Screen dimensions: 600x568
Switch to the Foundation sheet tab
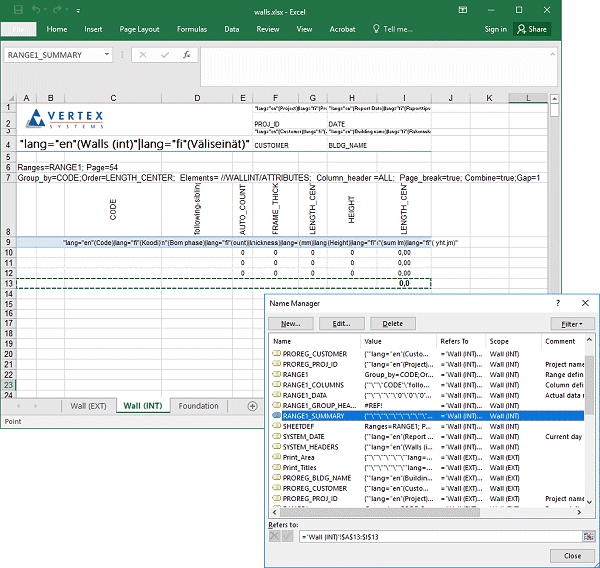click(x=199, y=406)
